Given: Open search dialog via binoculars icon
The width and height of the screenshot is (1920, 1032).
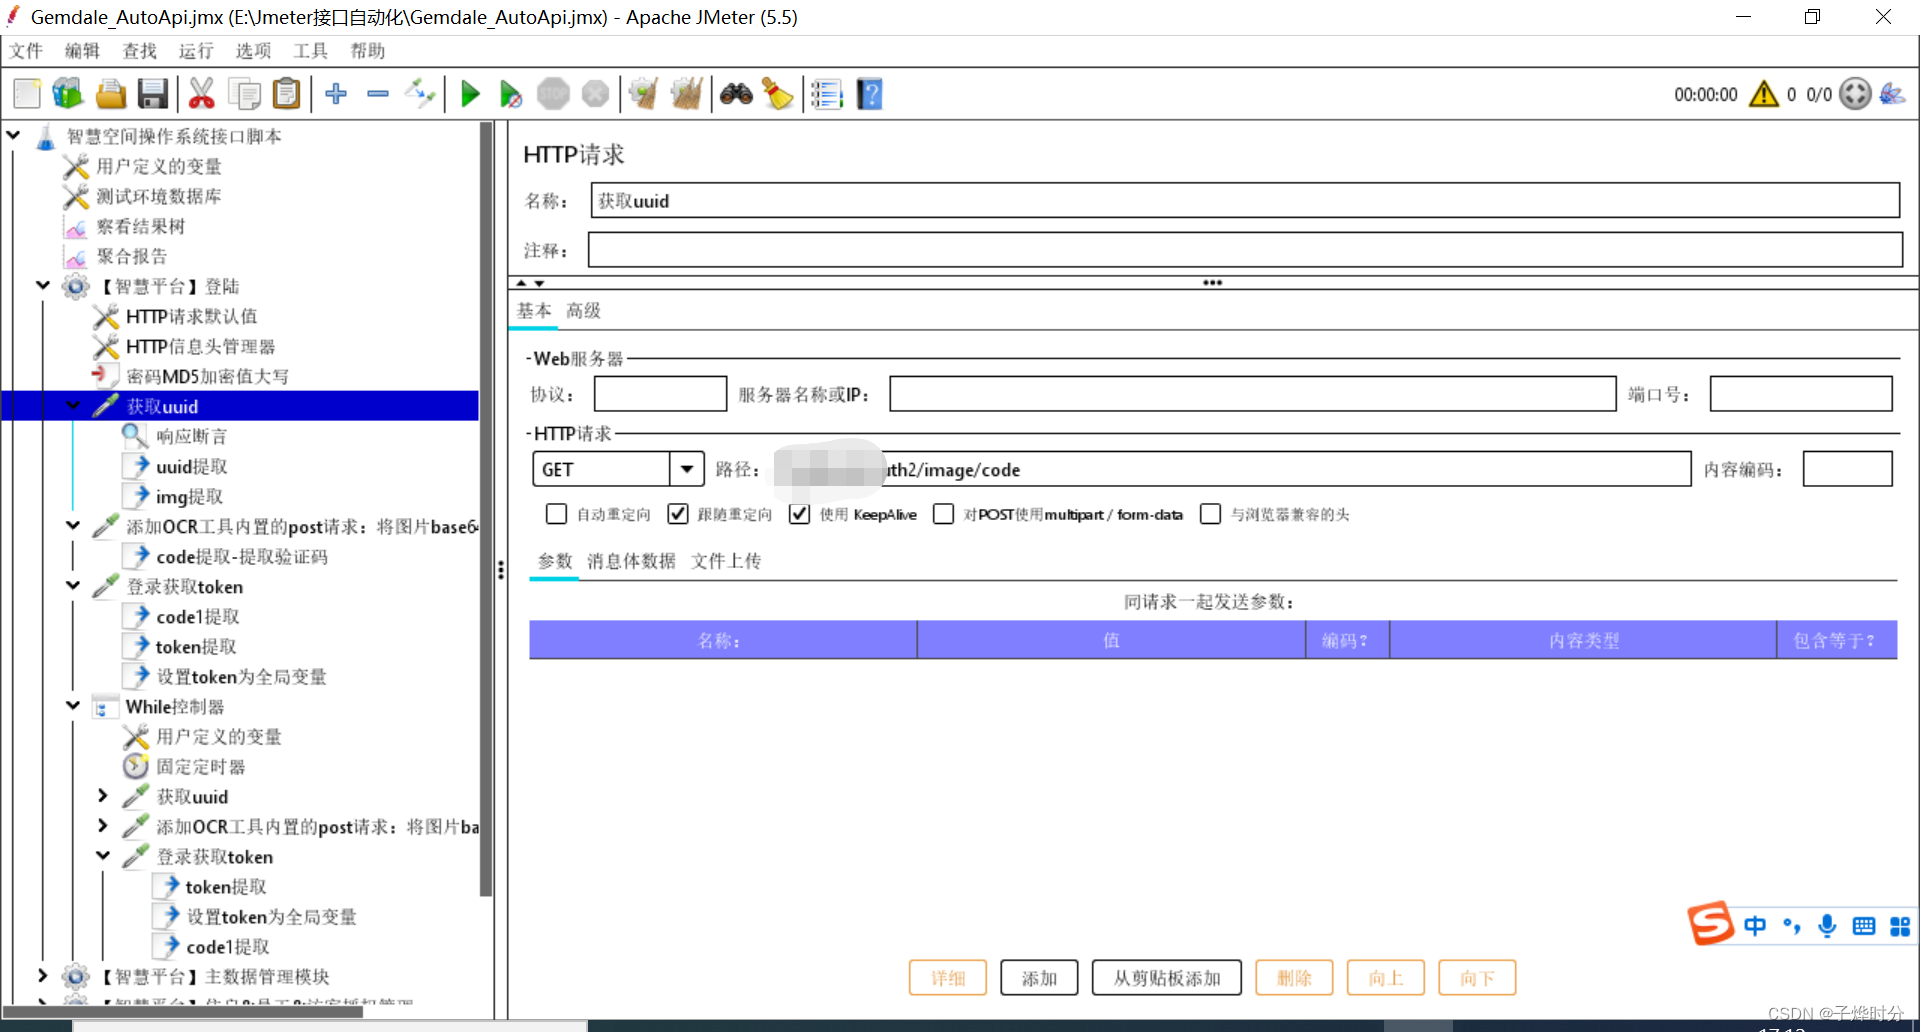Looking at the screenshot, I should (737, 93).
